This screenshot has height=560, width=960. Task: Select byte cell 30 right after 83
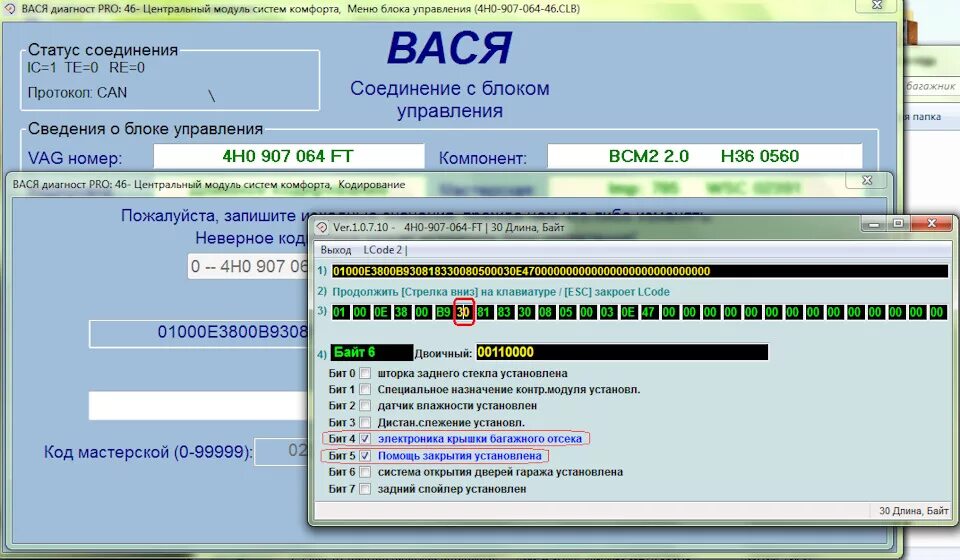pyautogui.click(x=525, y=312)
